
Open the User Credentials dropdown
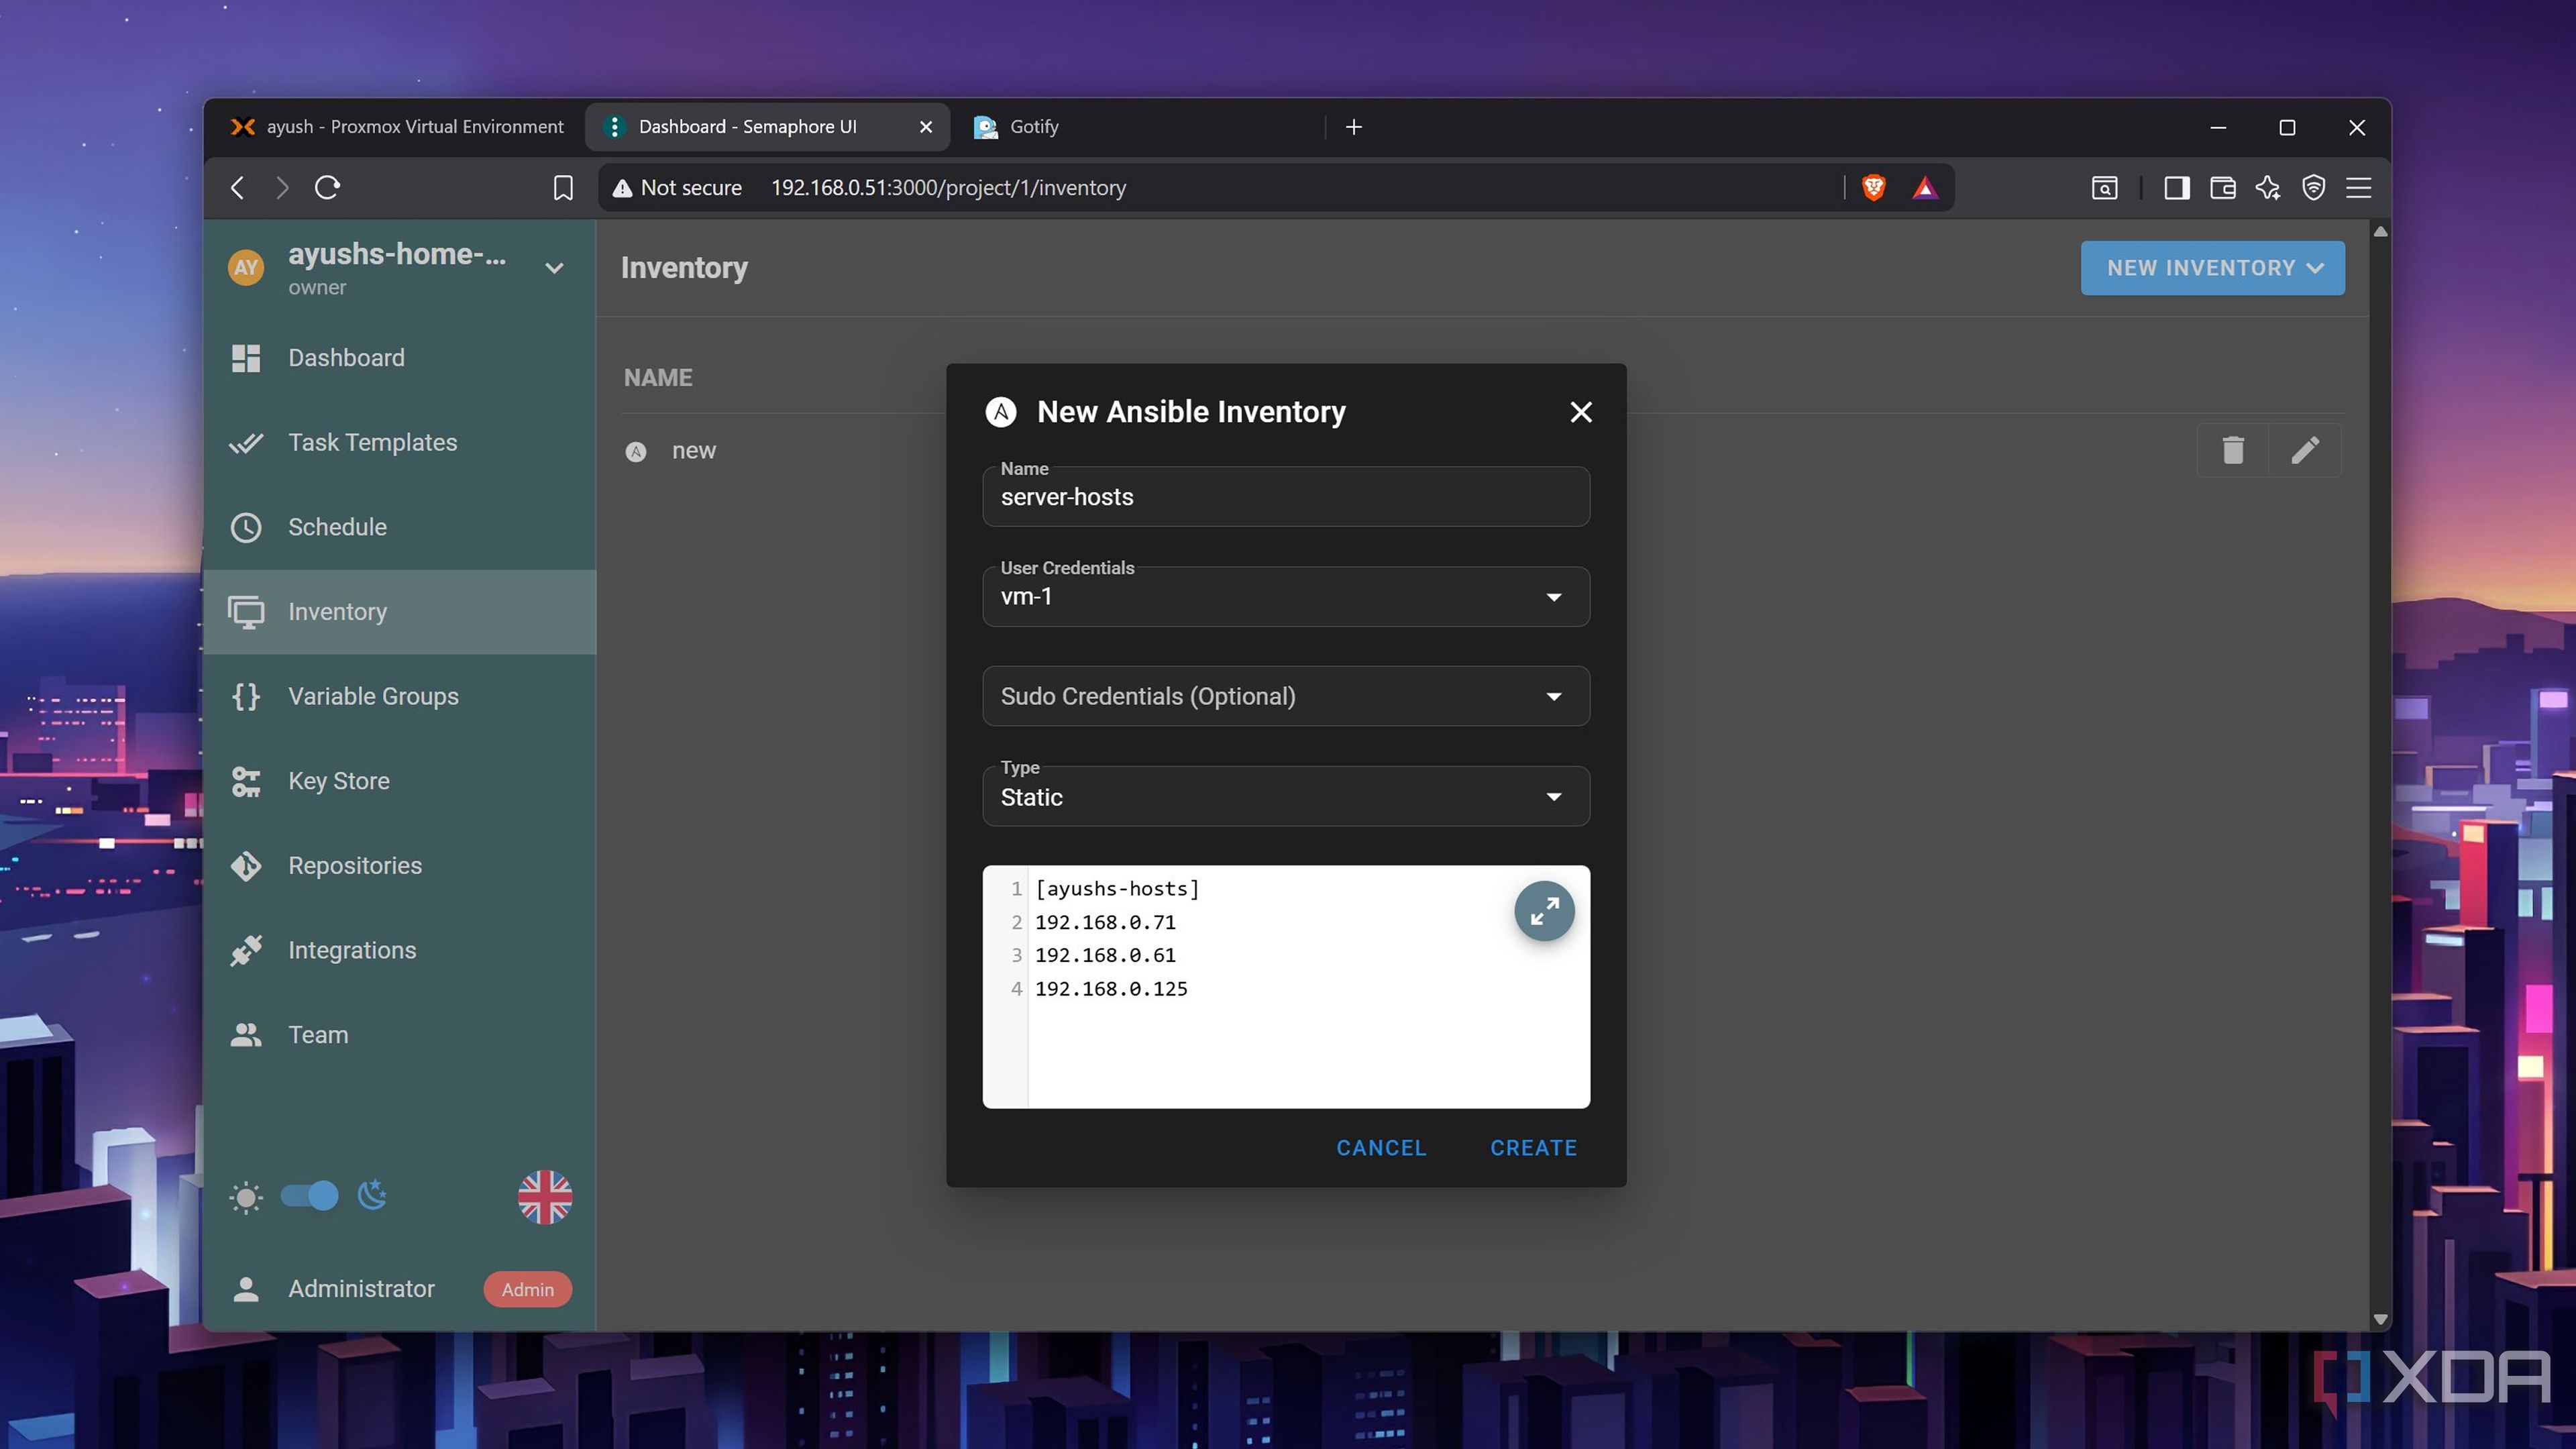coord(1286,597)
